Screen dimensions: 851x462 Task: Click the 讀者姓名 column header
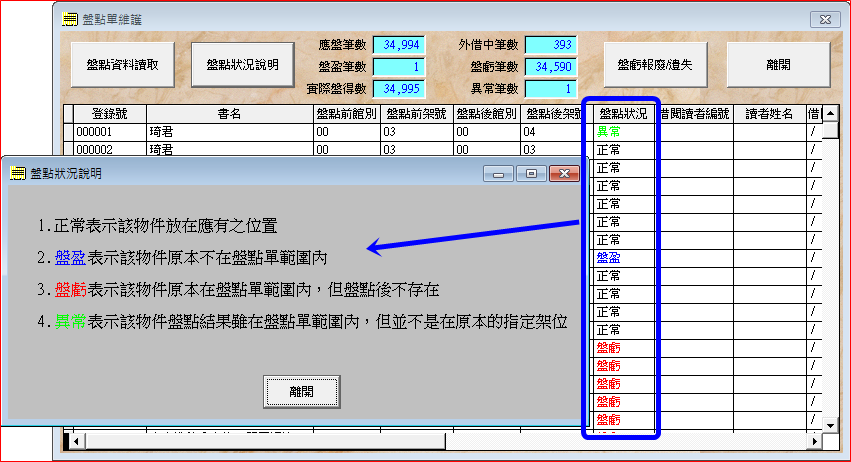[770, 114]
